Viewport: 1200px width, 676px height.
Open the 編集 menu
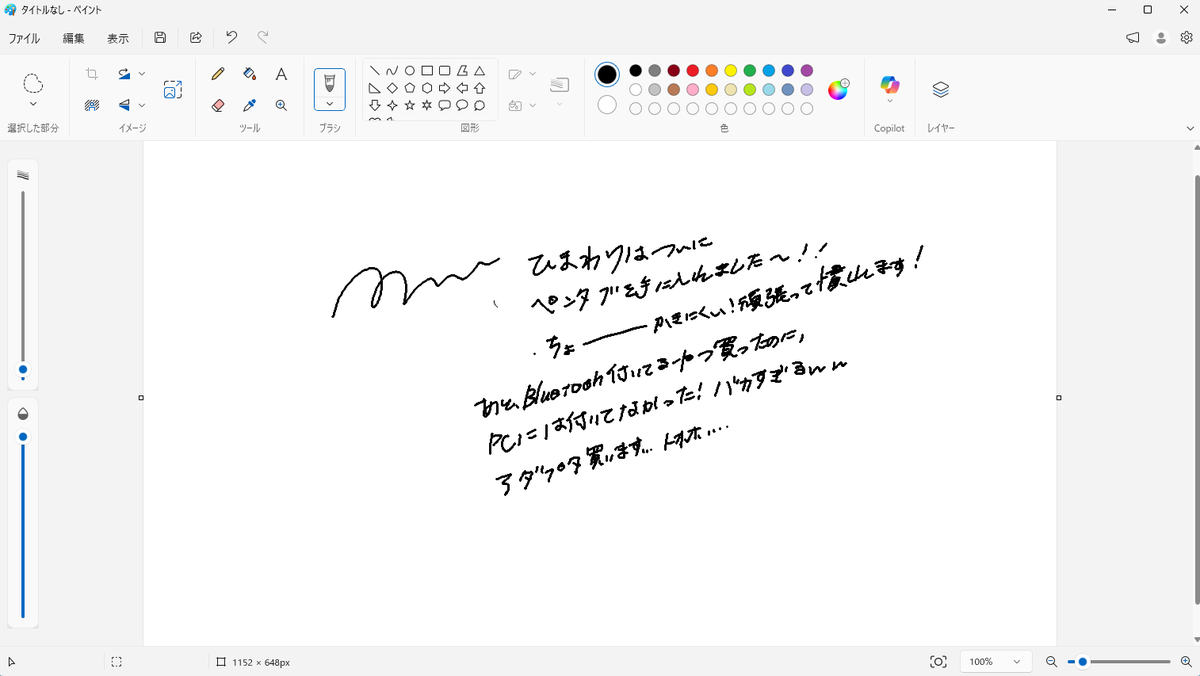click(74, 38)
